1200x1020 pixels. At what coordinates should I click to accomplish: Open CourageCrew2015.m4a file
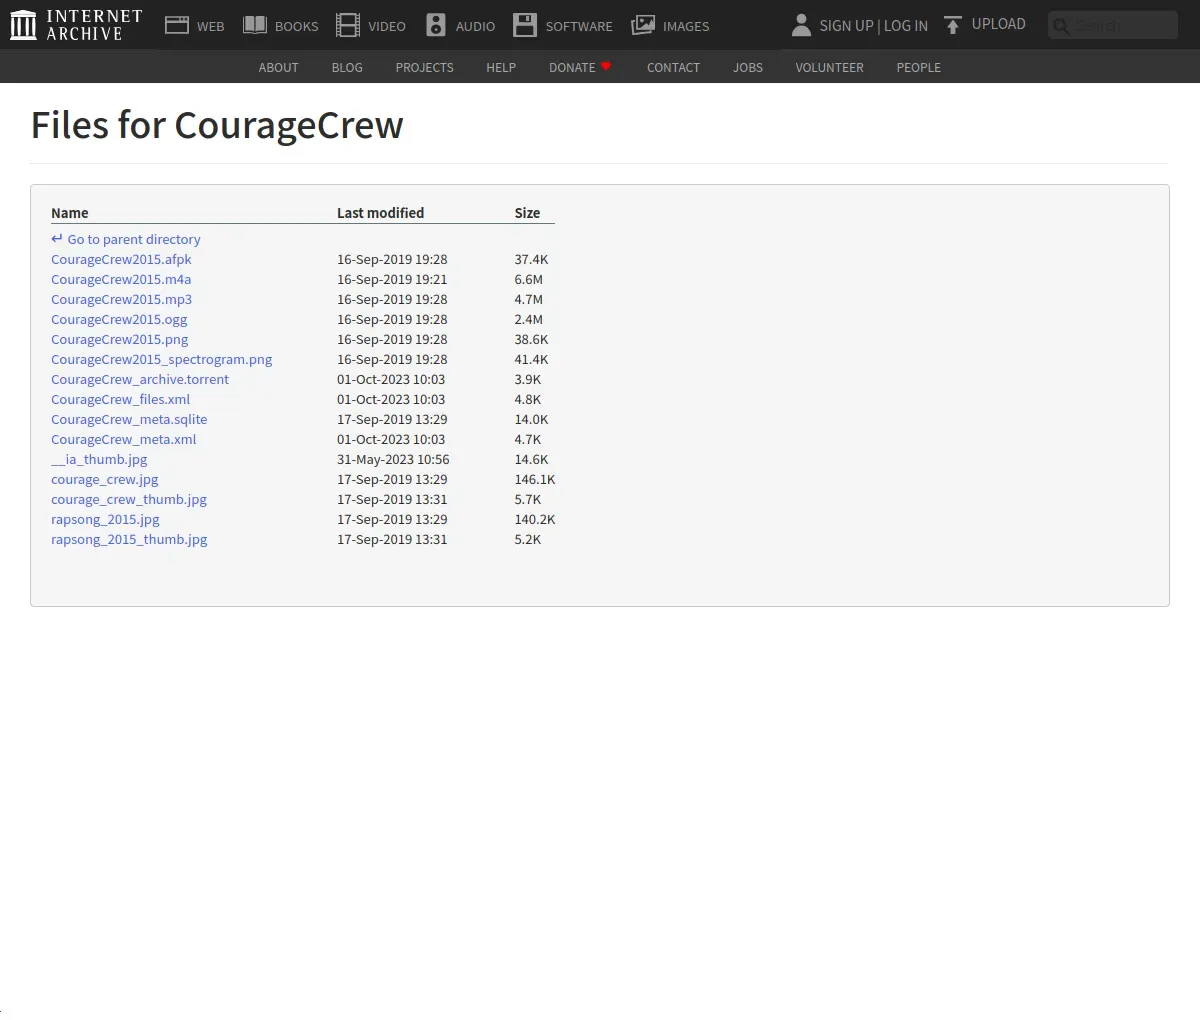coord(121,280)
